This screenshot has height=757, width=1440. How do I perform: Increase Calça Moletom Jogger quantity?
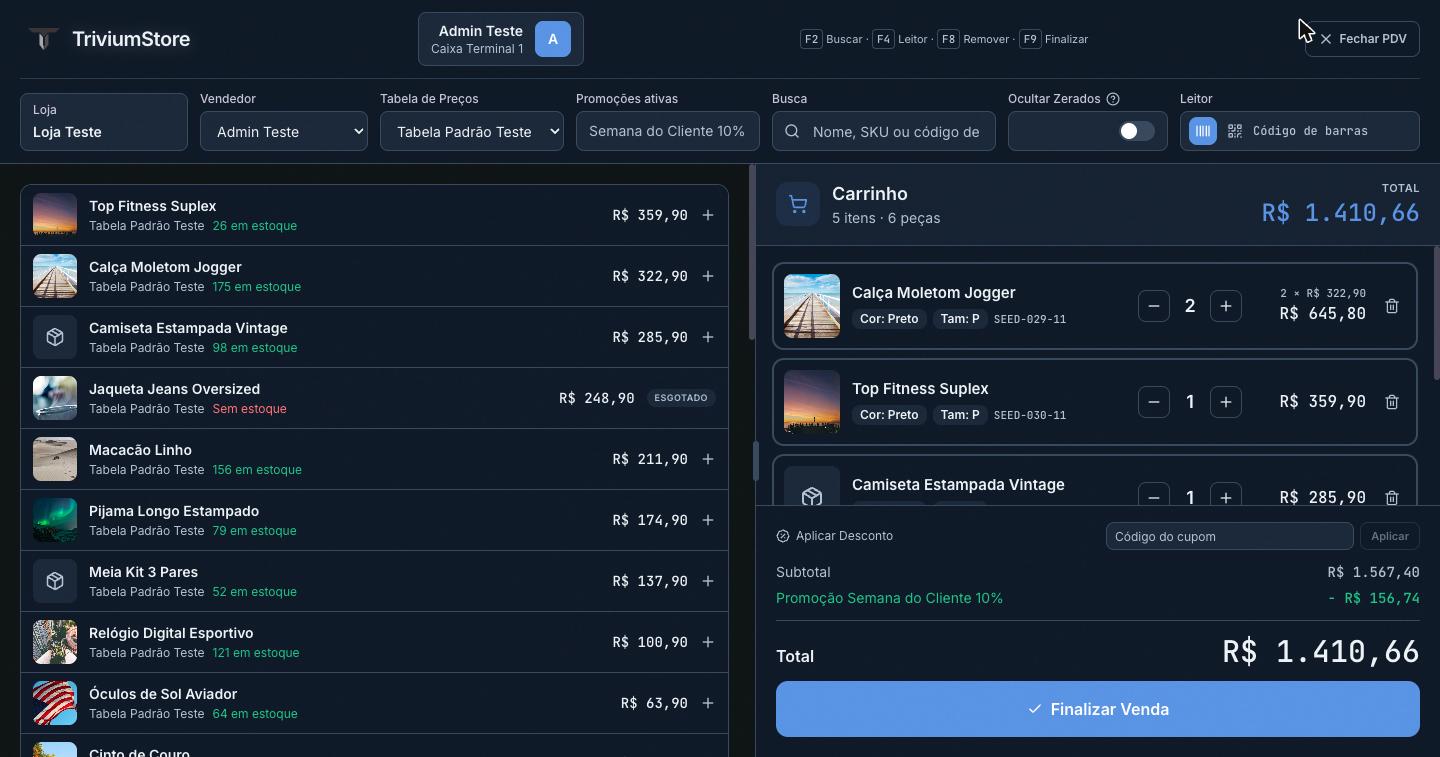pos(1226,306)
